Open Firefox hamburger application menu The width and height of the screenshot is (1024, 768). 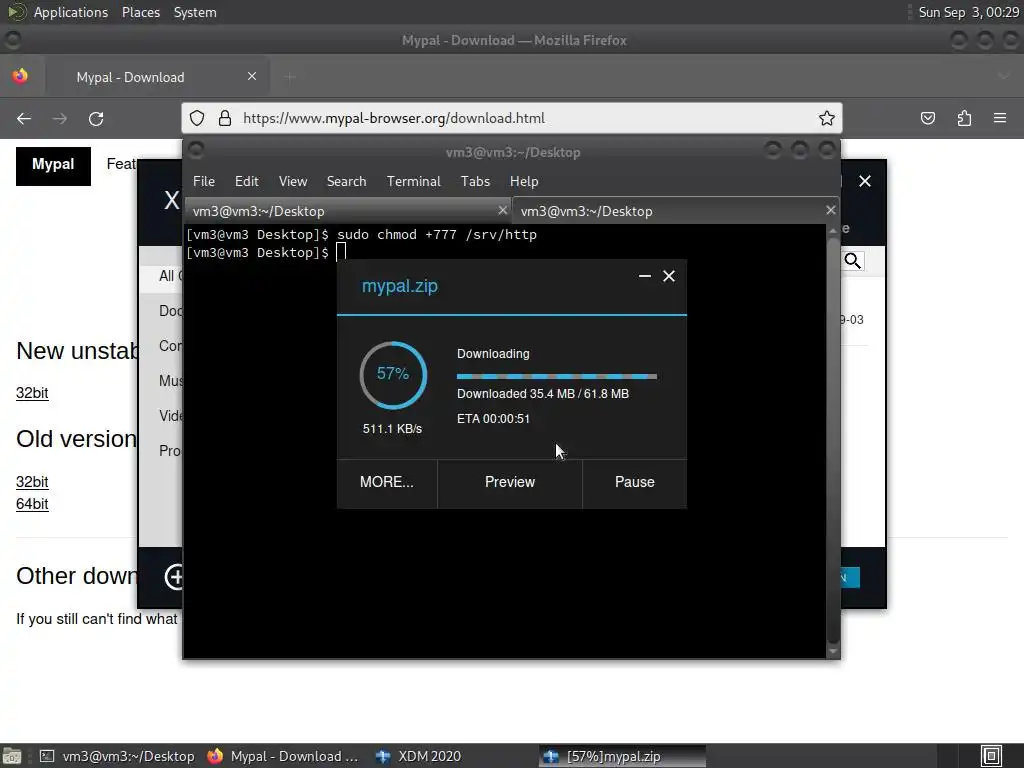pos(1000,118)
